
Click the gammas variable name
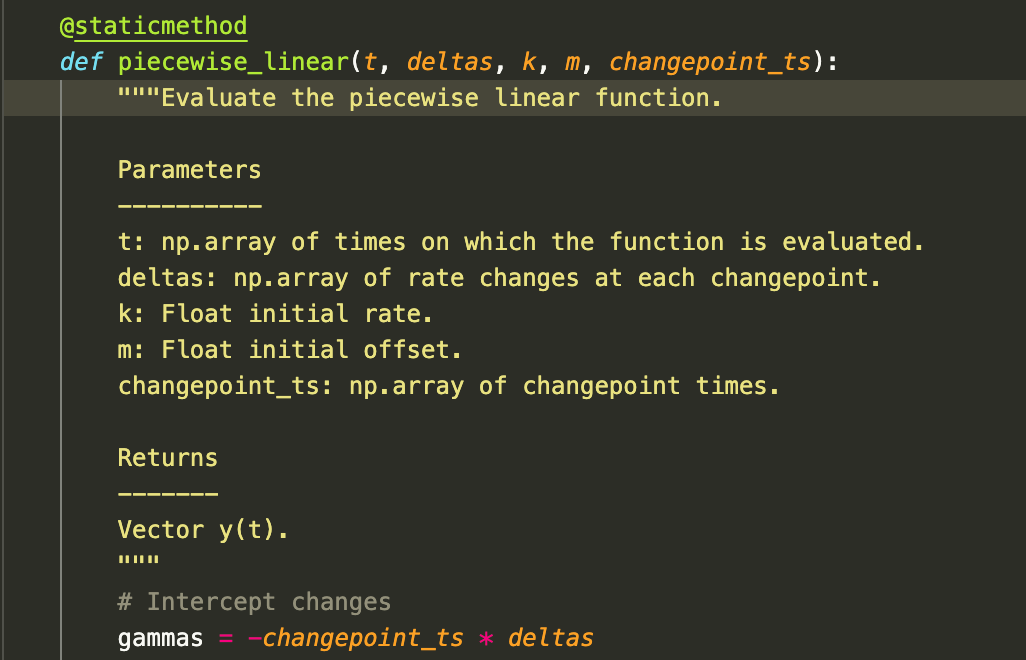pos(160,638)
